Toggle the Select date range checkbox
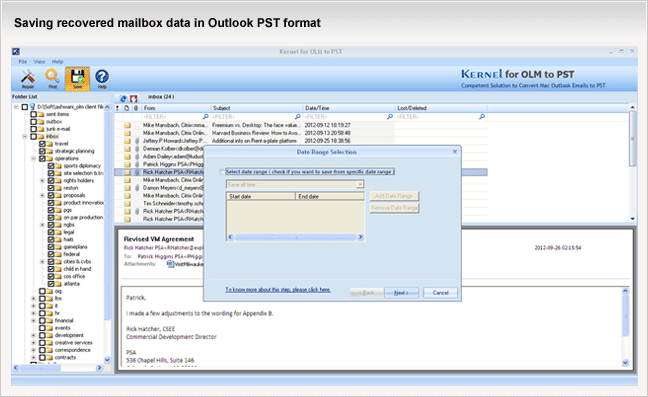The image size is (648, 397). [x=222, y=171]
